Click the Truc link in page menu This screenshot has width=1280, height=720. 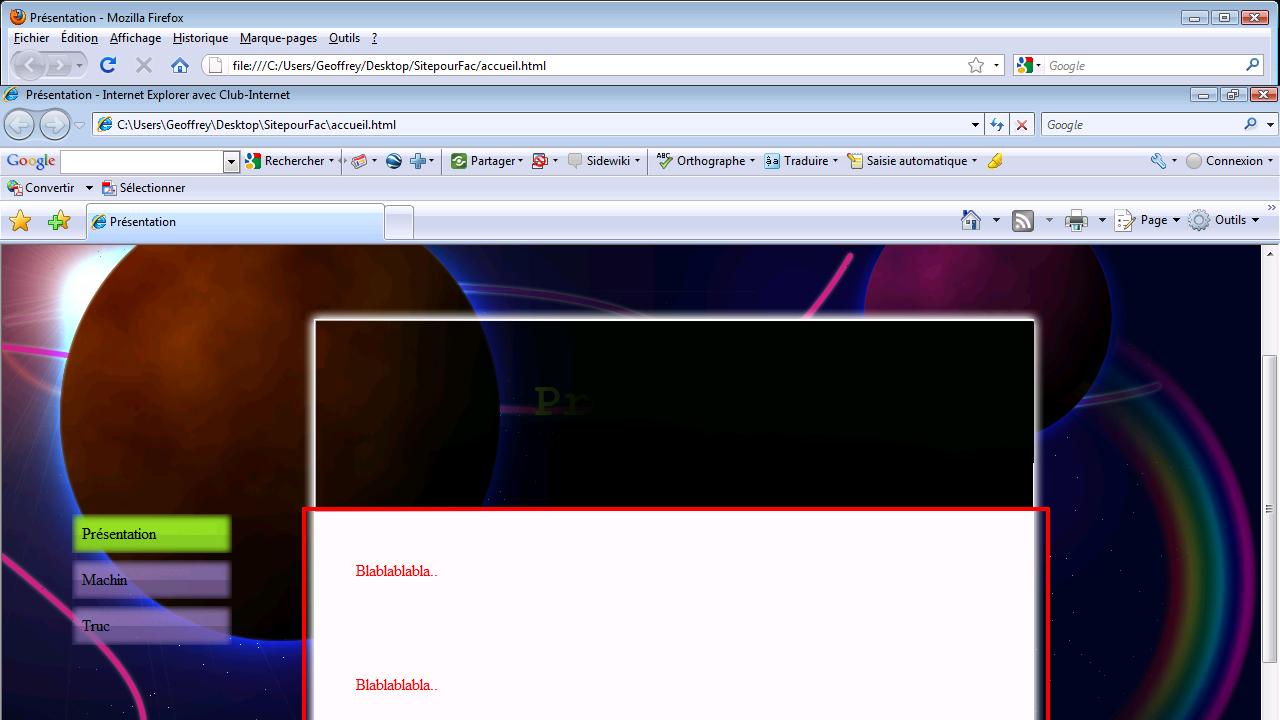(x=151, y=626)
